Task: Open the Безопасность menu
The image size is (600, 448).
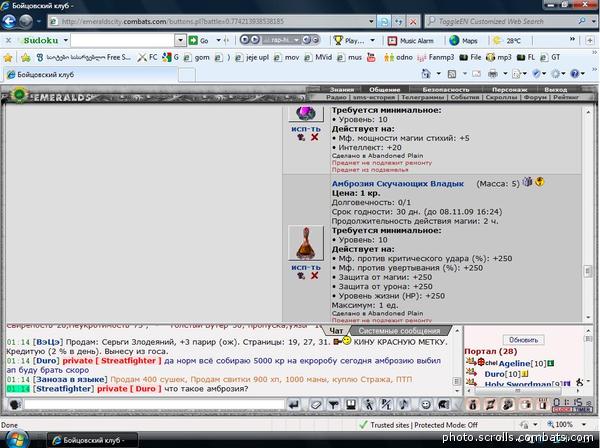Action: 446,90
